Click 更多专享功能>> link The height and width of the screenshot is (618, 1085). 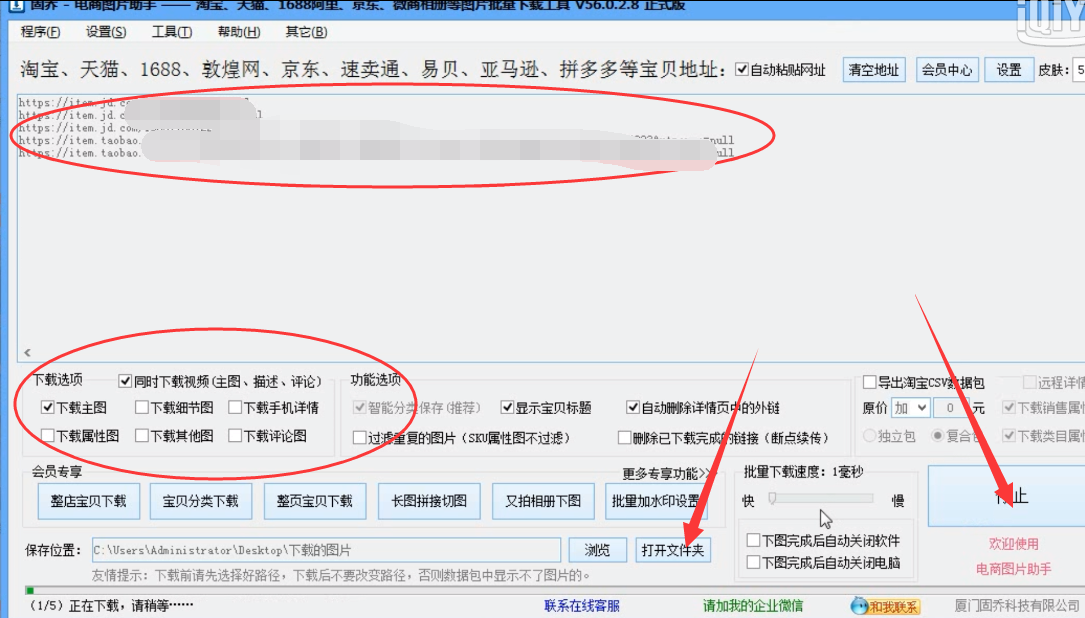click(x=666, y=473)
